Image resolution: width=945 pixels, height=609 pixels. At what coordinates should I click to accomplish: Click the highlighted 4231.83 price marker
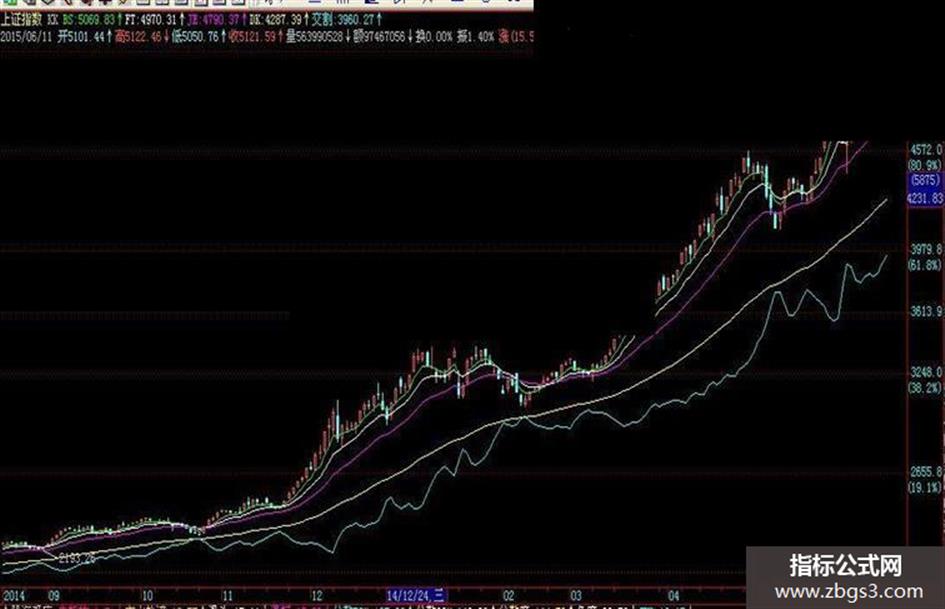[926, 198]
